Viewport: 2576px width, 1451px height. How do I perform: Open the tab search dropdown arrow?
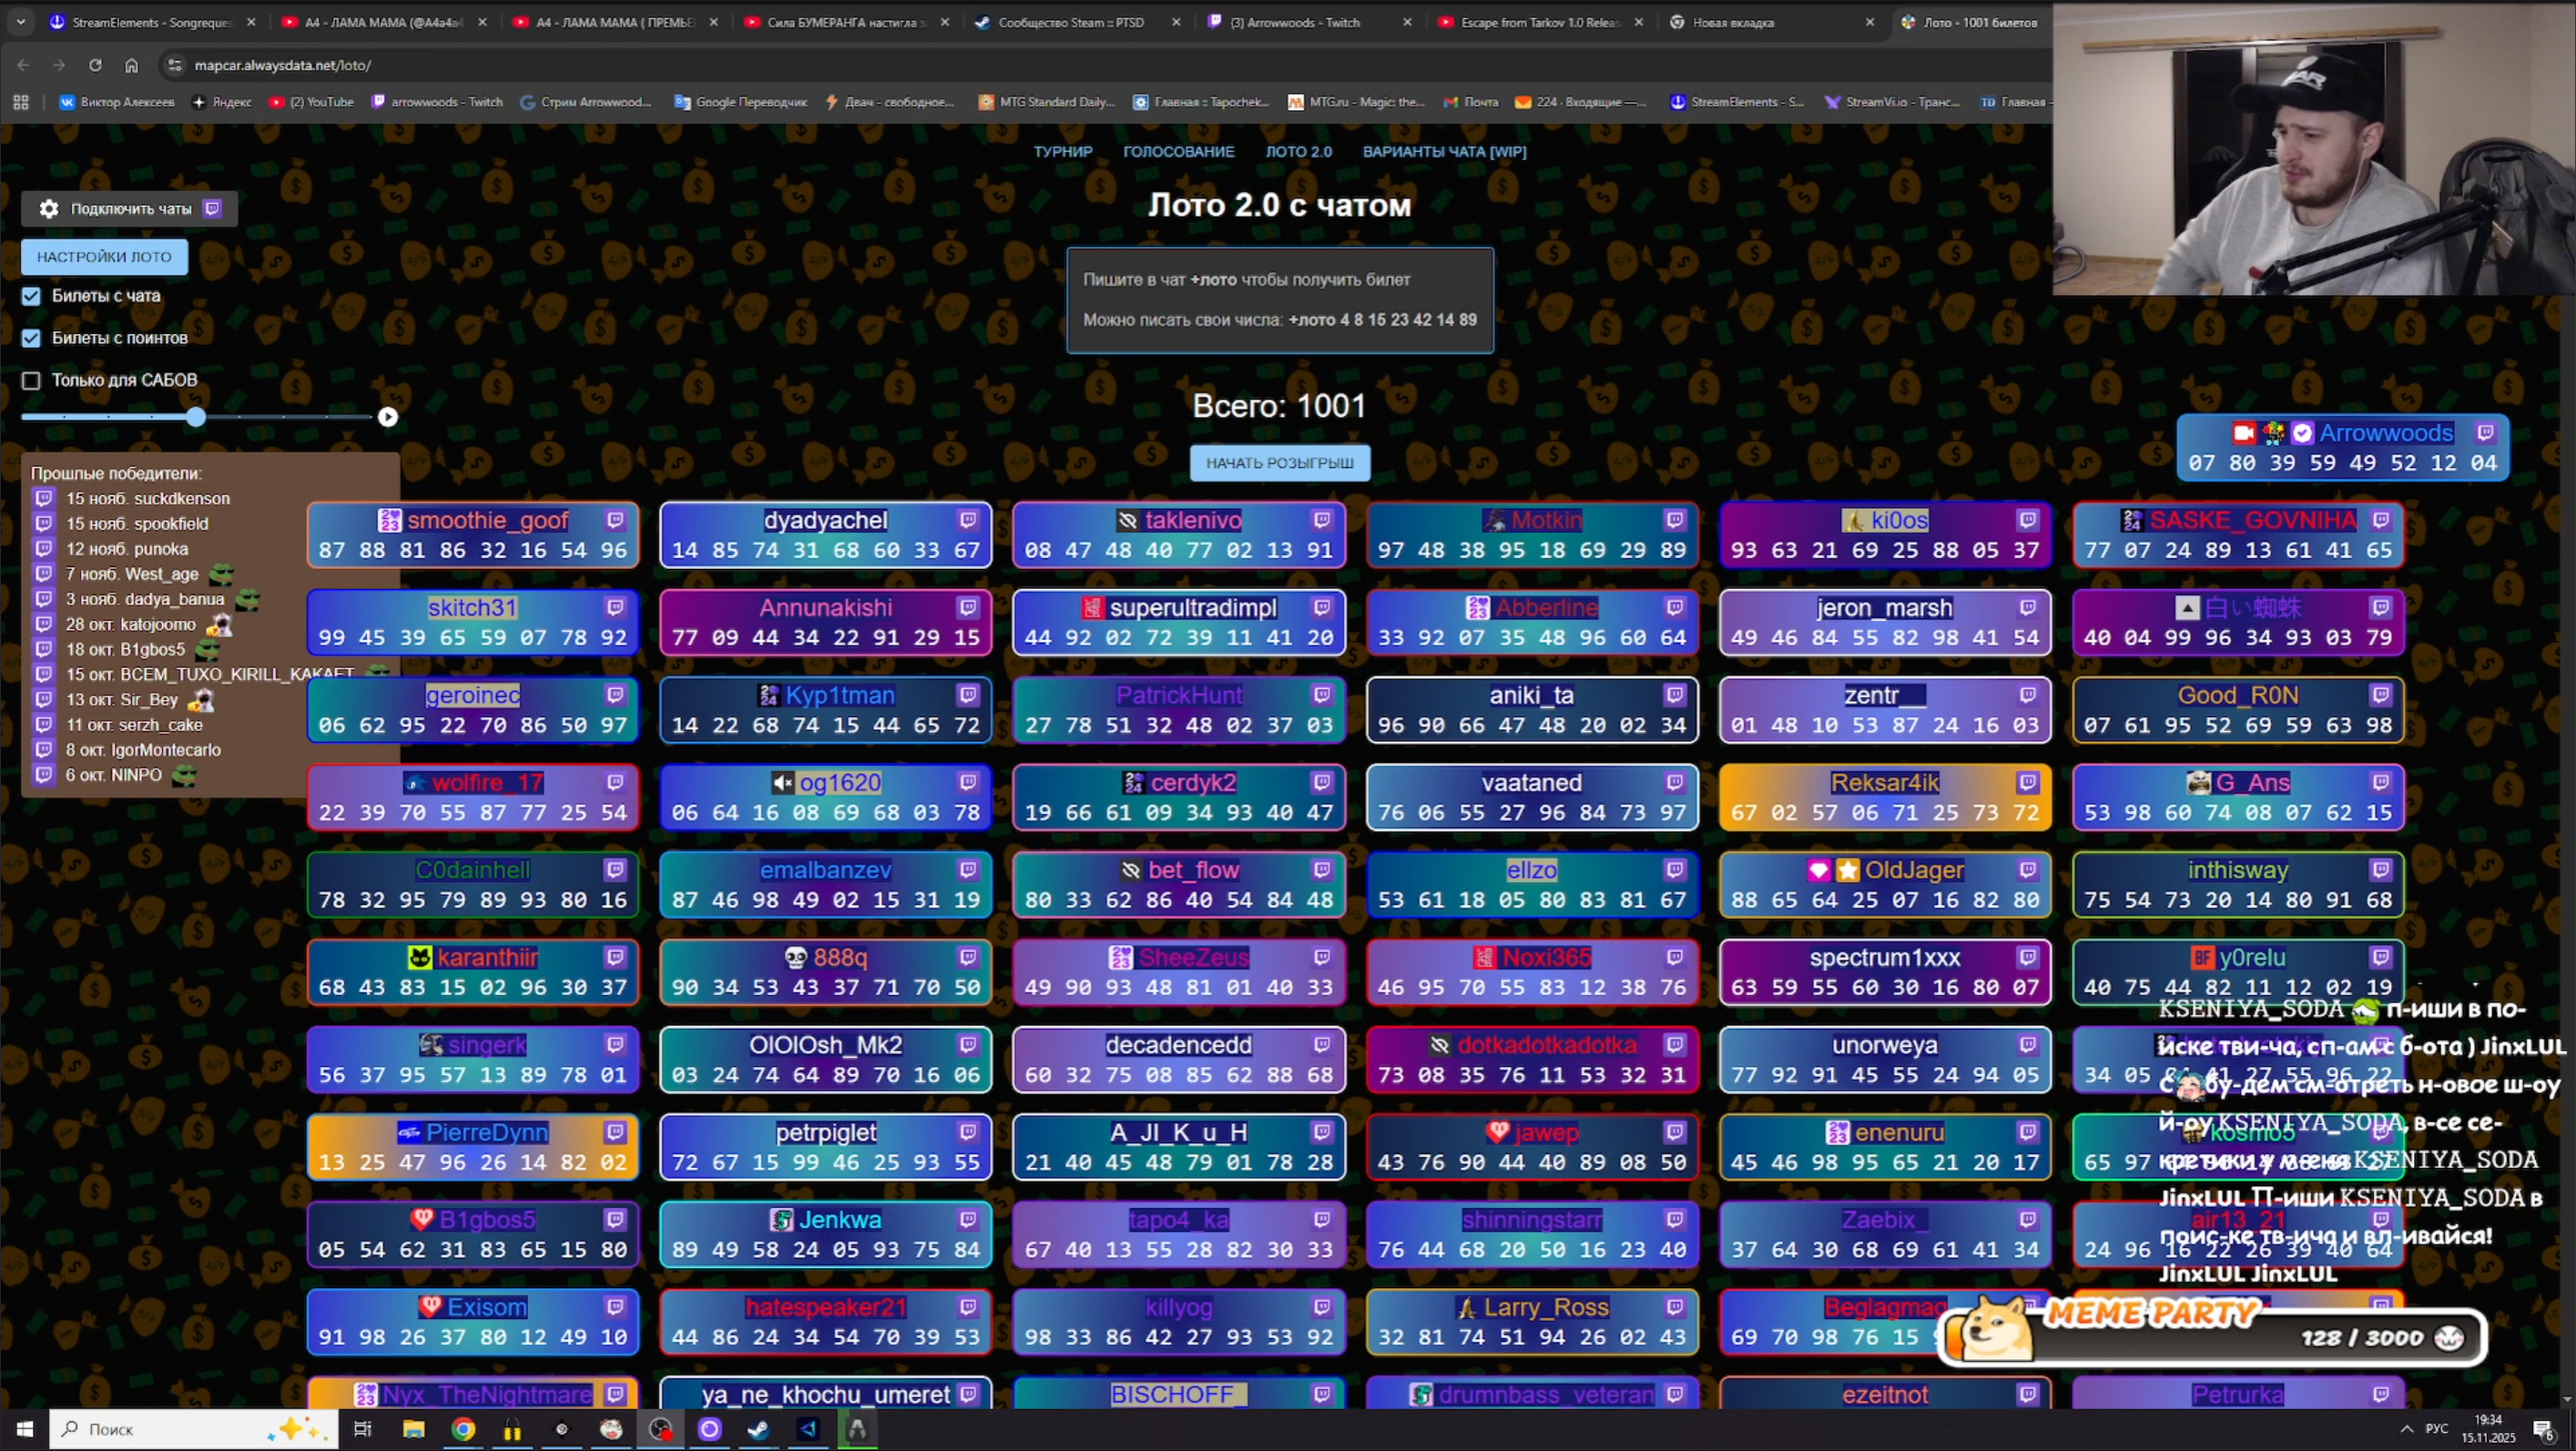click(21, 21)
